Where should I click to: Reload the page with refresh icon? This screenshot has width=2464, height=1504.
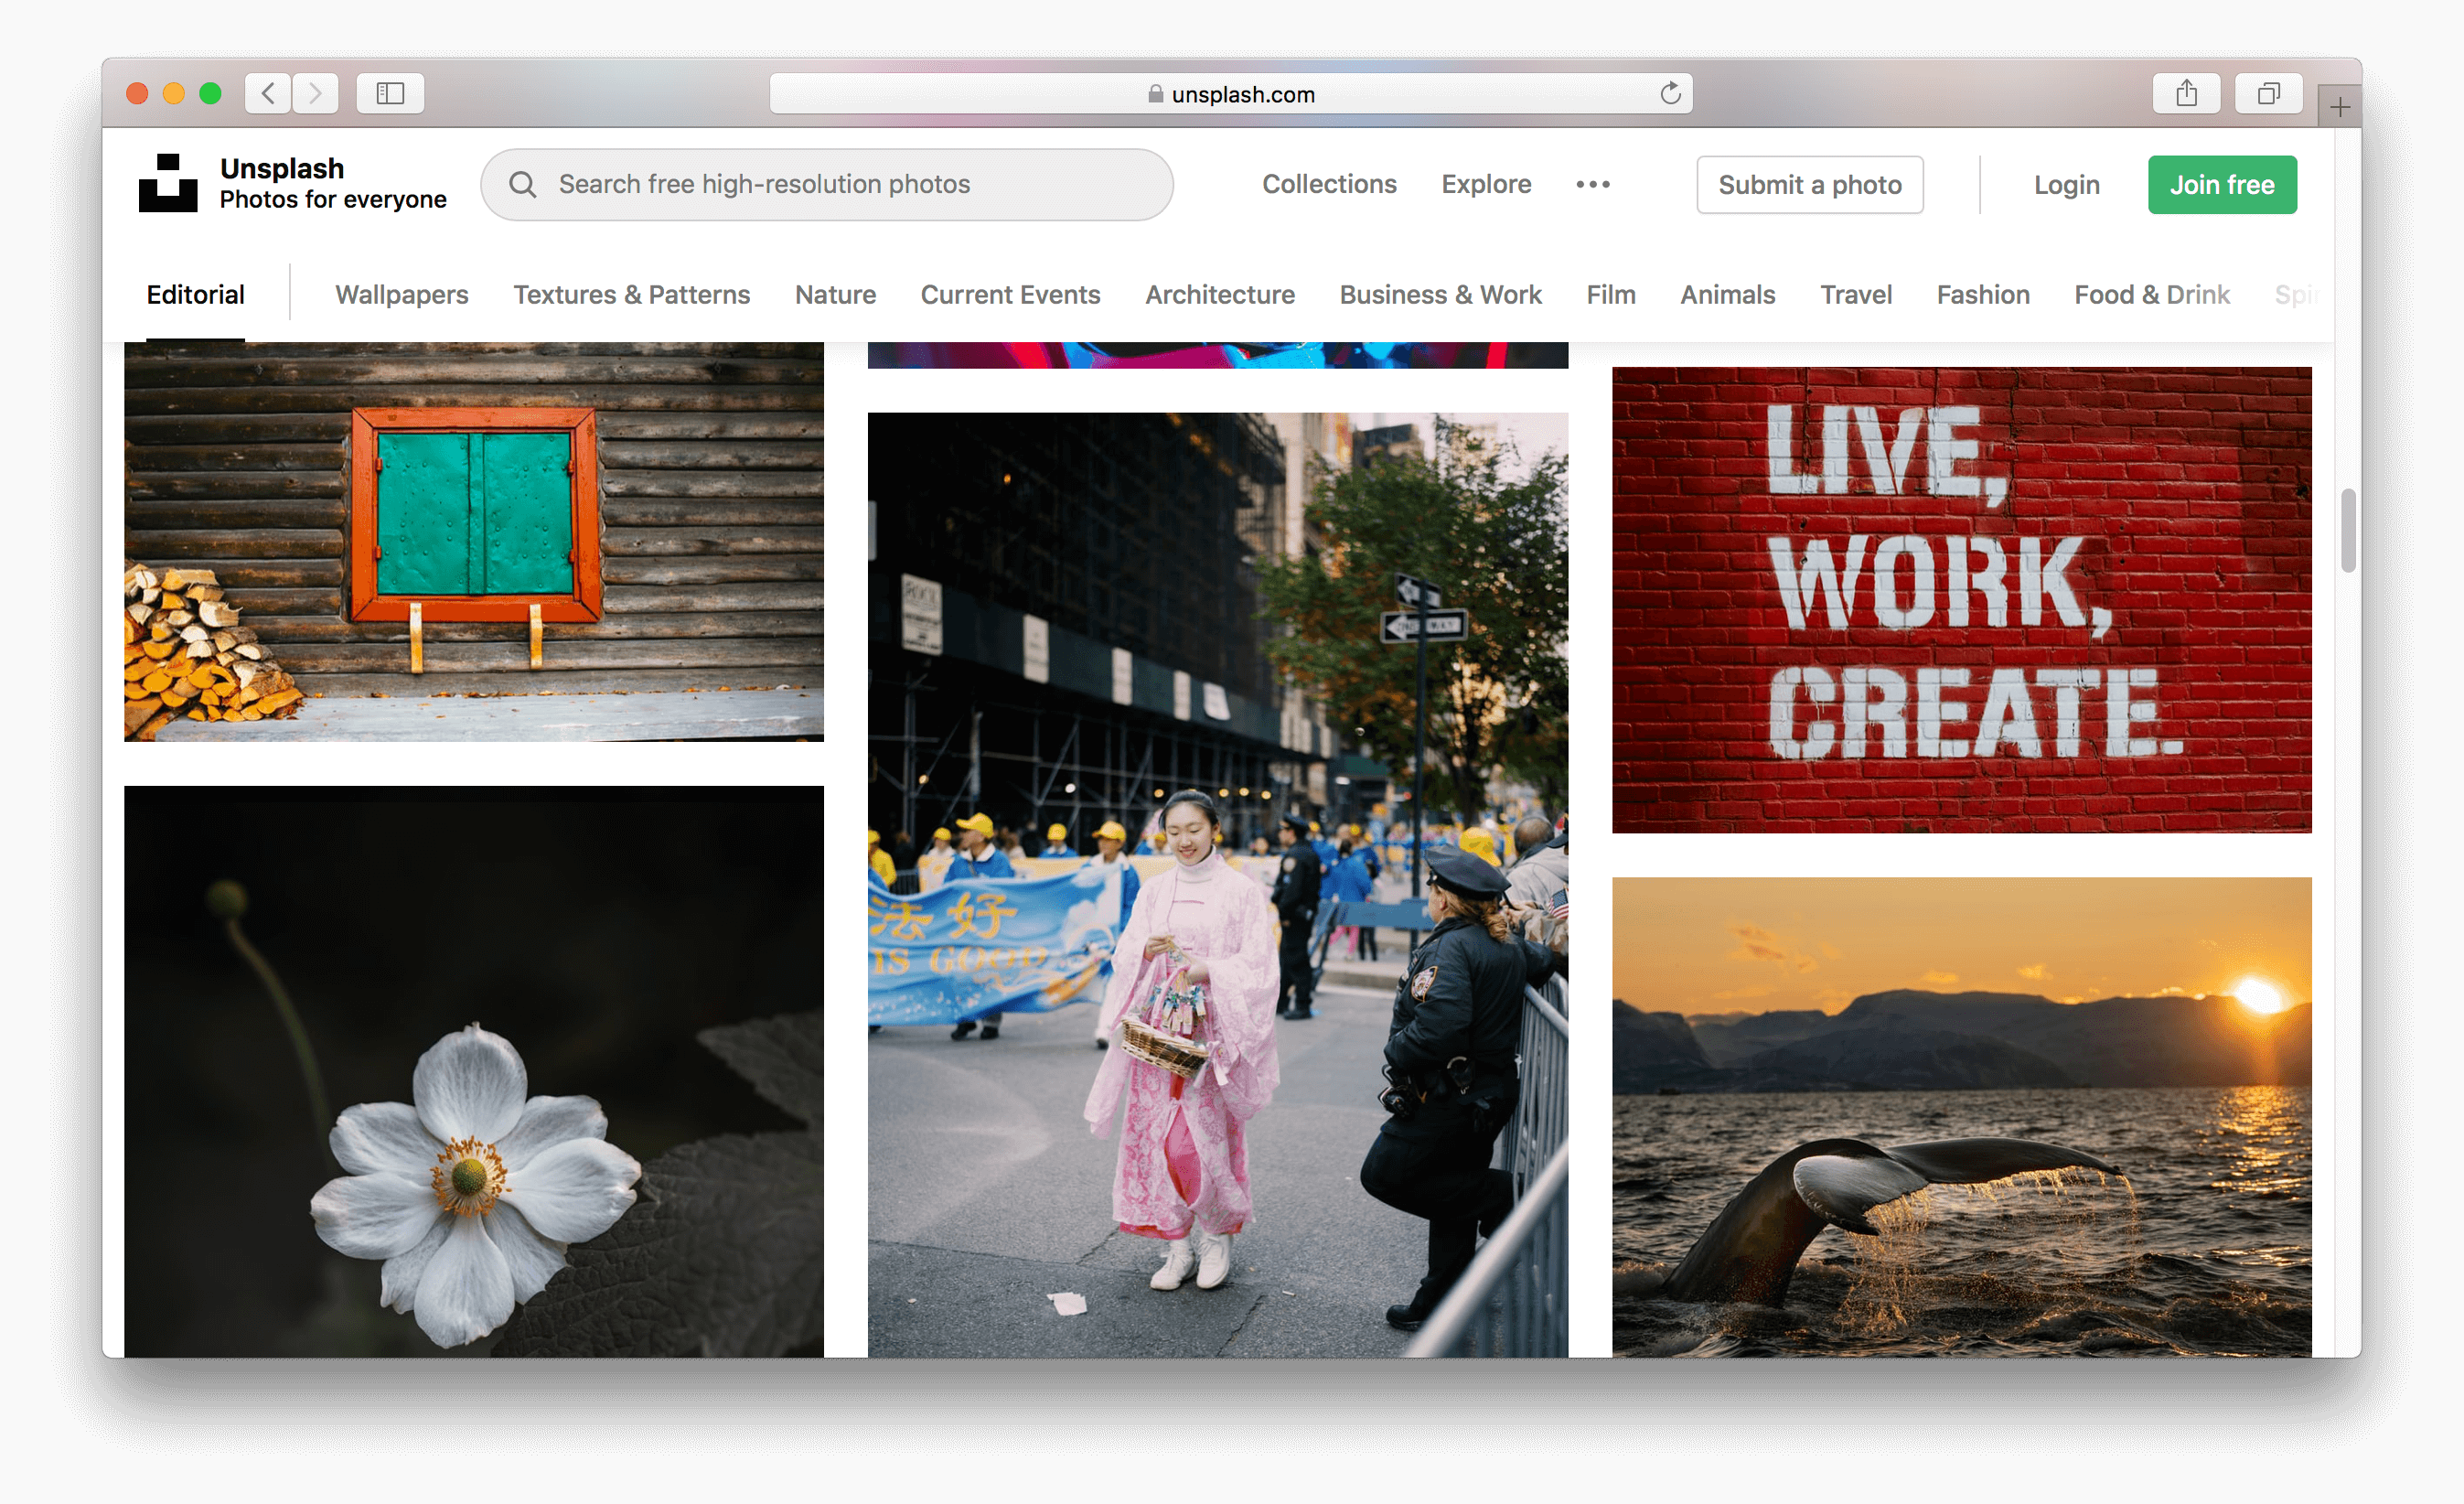click(x=1670, y=94)
